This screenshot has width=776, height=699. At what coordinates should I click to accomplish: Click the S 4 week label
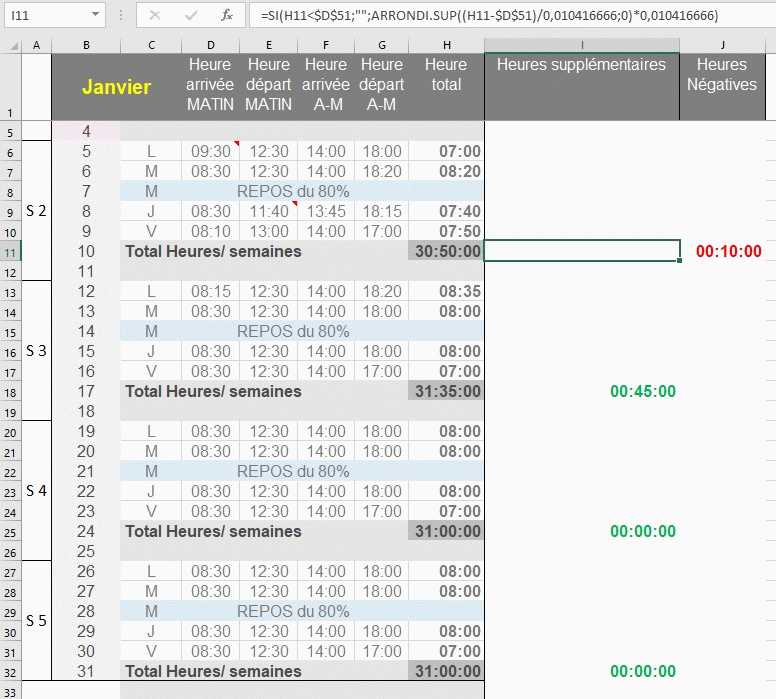[36, 492]
